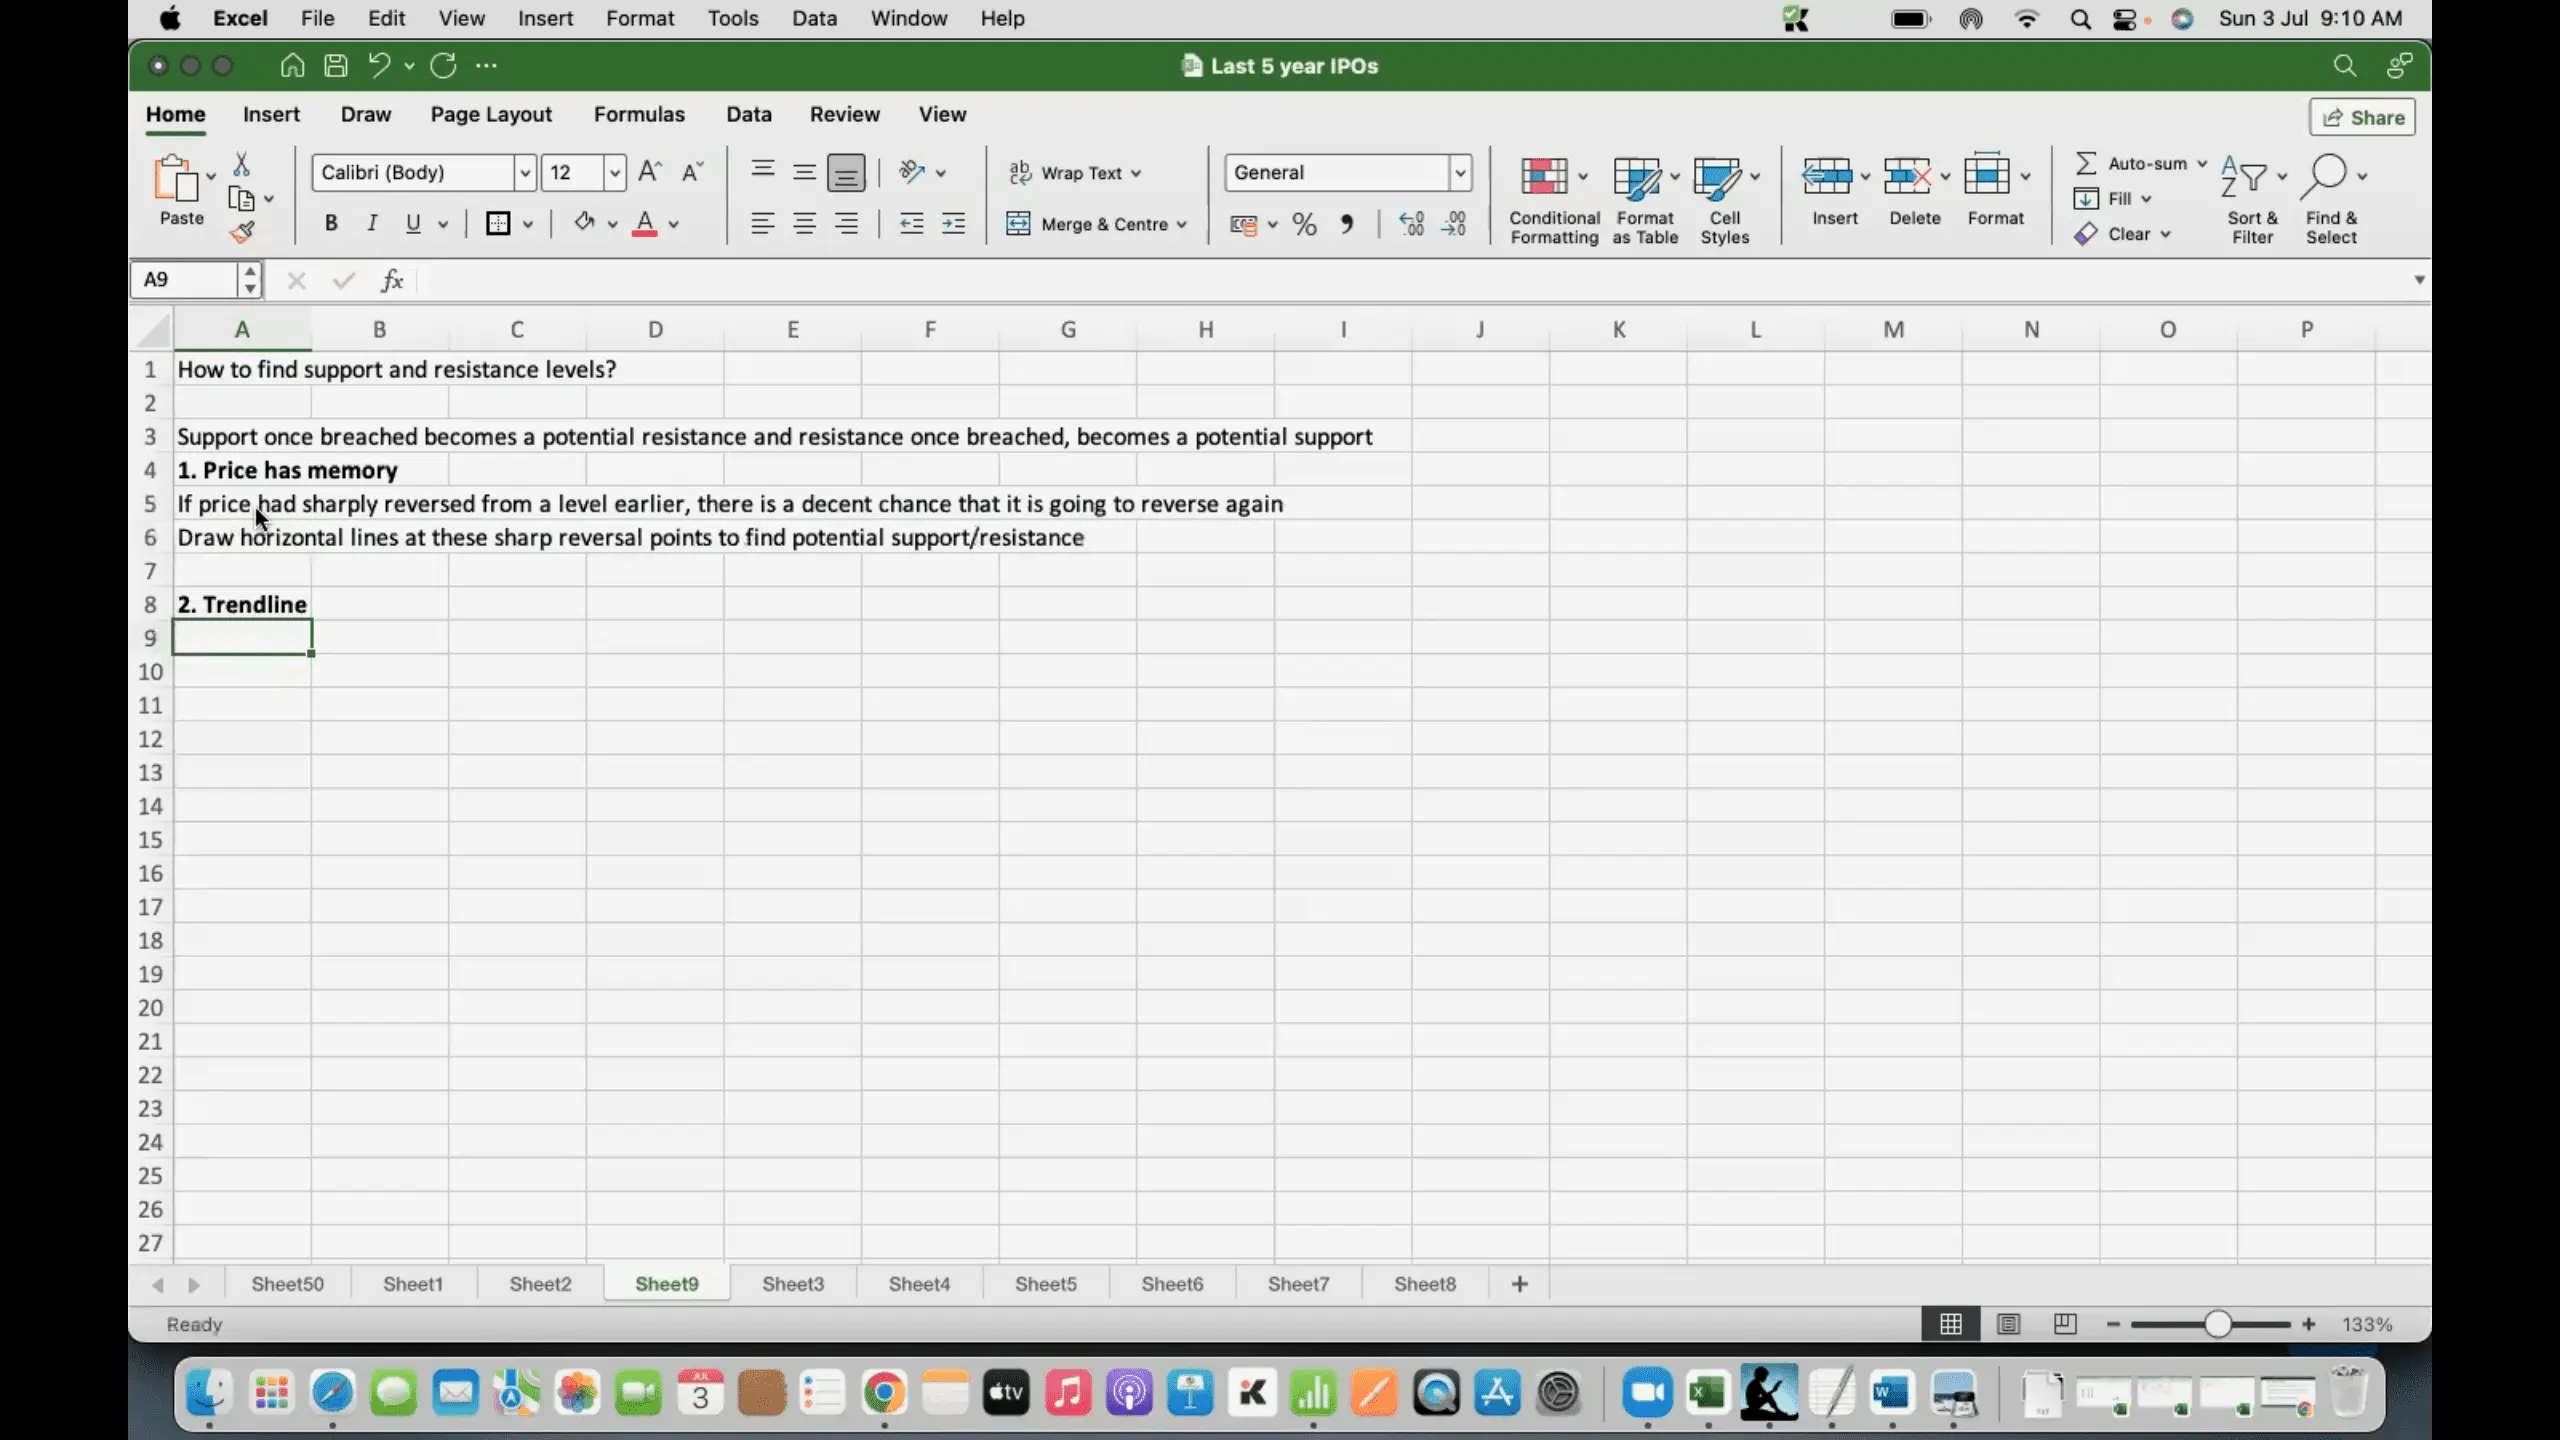The height and width of the screenshot is (1440, 2560).
Task: Center-align text horizontally
Action: point(804,224)
